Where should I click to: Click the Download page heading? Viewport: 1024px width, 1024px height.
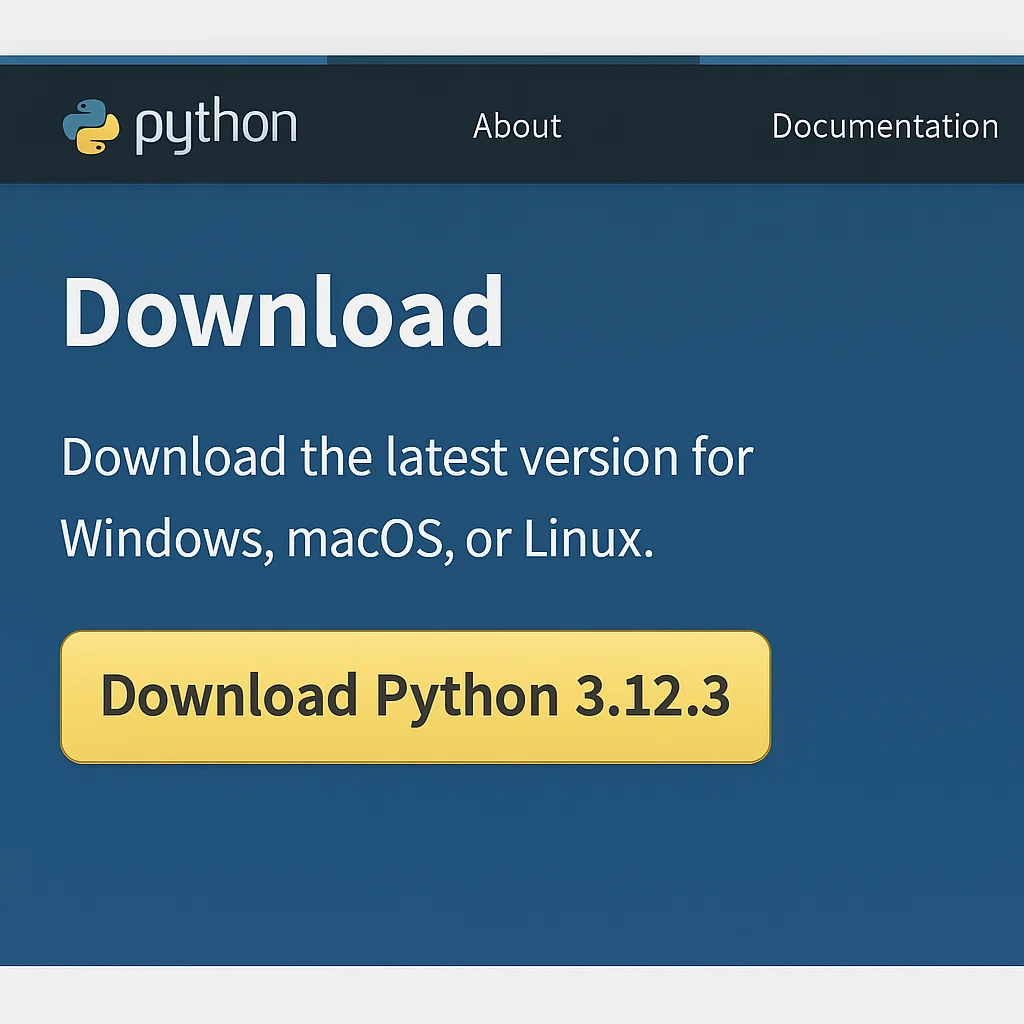coord(283,311)
